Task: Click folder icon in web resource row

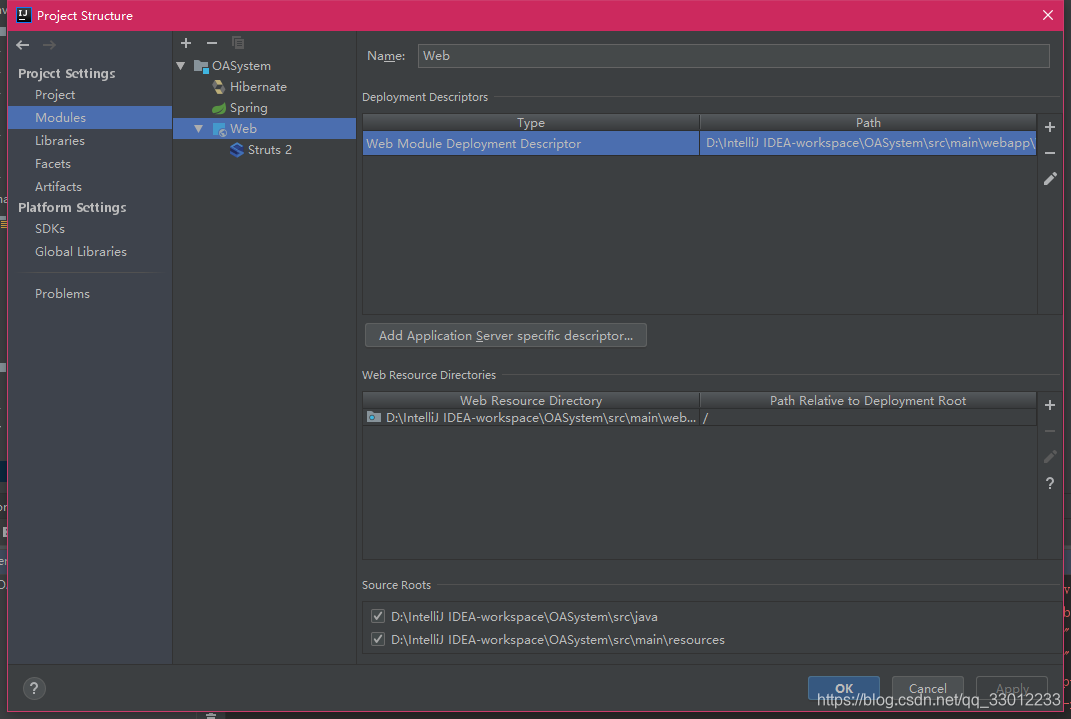Action: click(374, 417)
